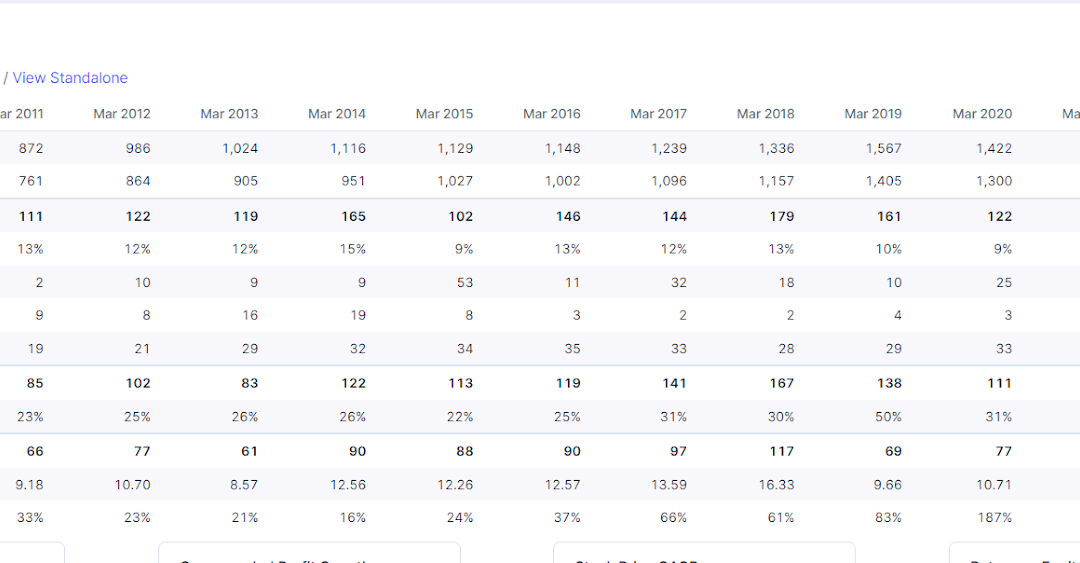Click the 50% percentage cell
1080x563 pixels.
[889, 417]
